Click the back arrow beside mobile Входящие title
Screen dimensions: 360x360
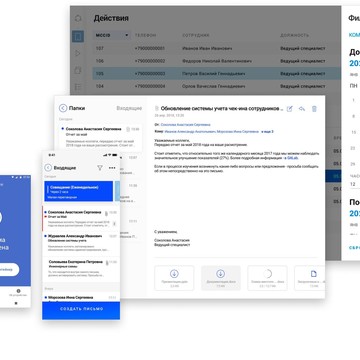(48, 168)
